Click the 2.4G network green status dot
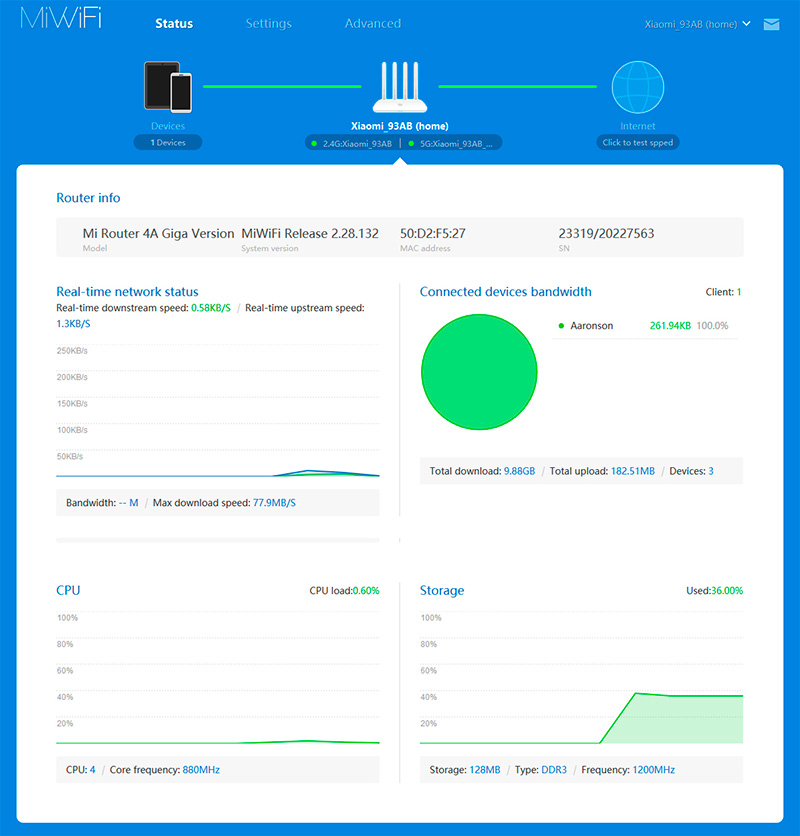 tap(314, 144)
